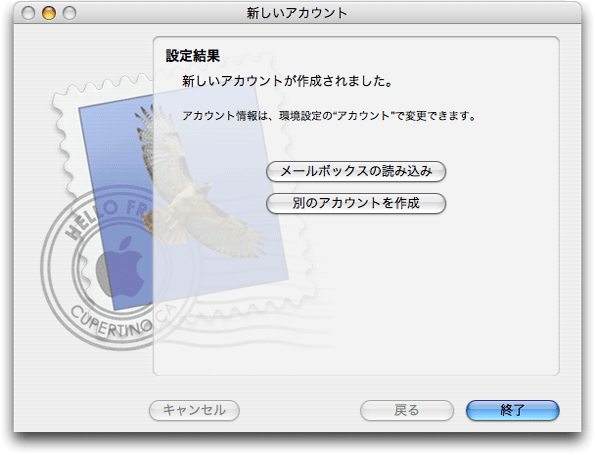
Task: Click the キャンセル button
Action: point(194,410)
